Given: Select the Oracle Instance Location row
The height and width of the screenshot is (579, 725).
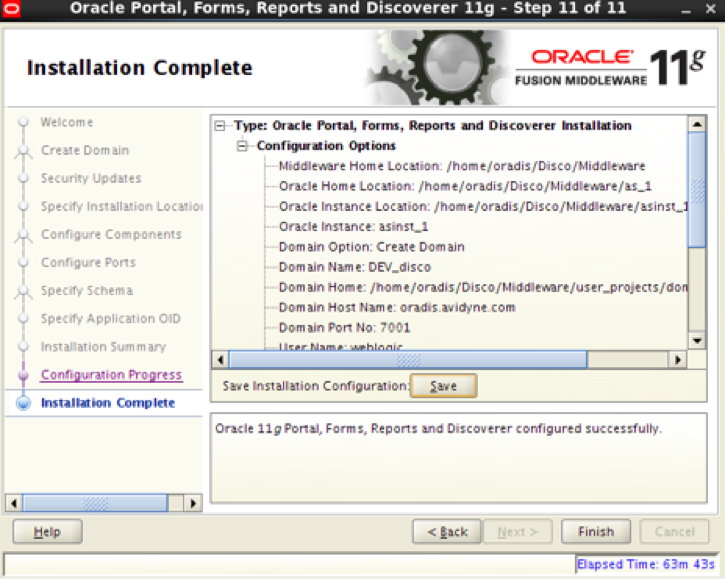Looking at the screenshot, I should point(483,207).
